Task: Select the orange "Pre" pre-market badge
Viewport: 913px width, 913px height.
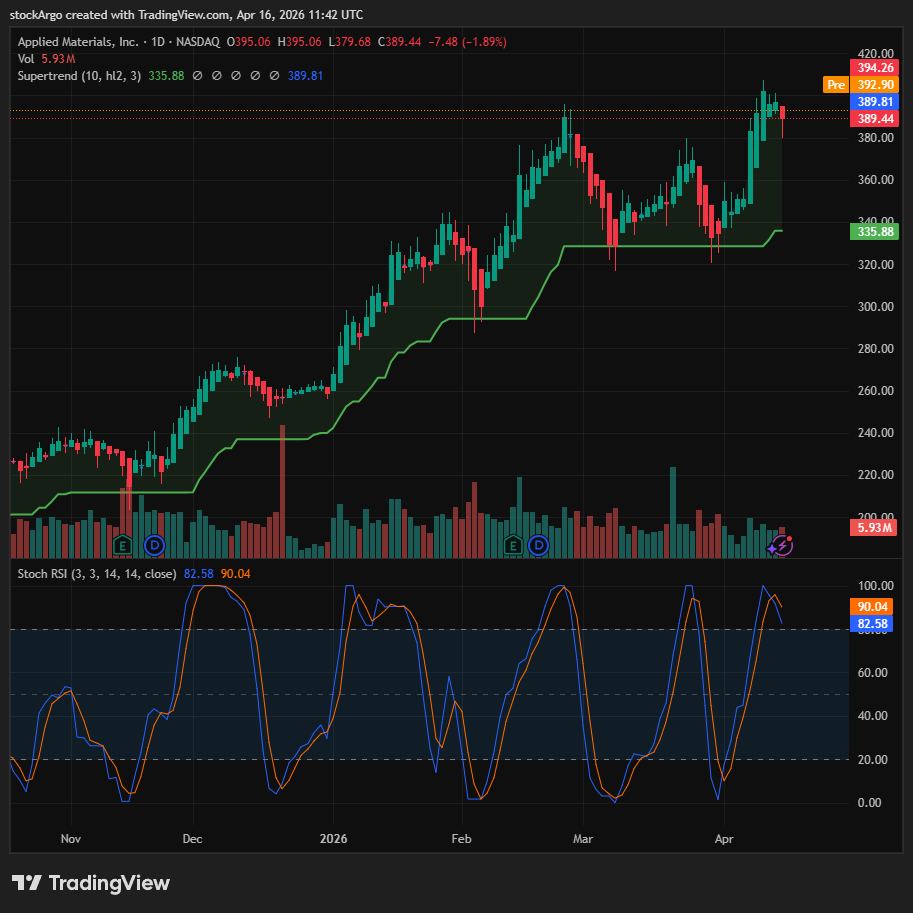Action: pyautogui.click(x=835, y=85)
